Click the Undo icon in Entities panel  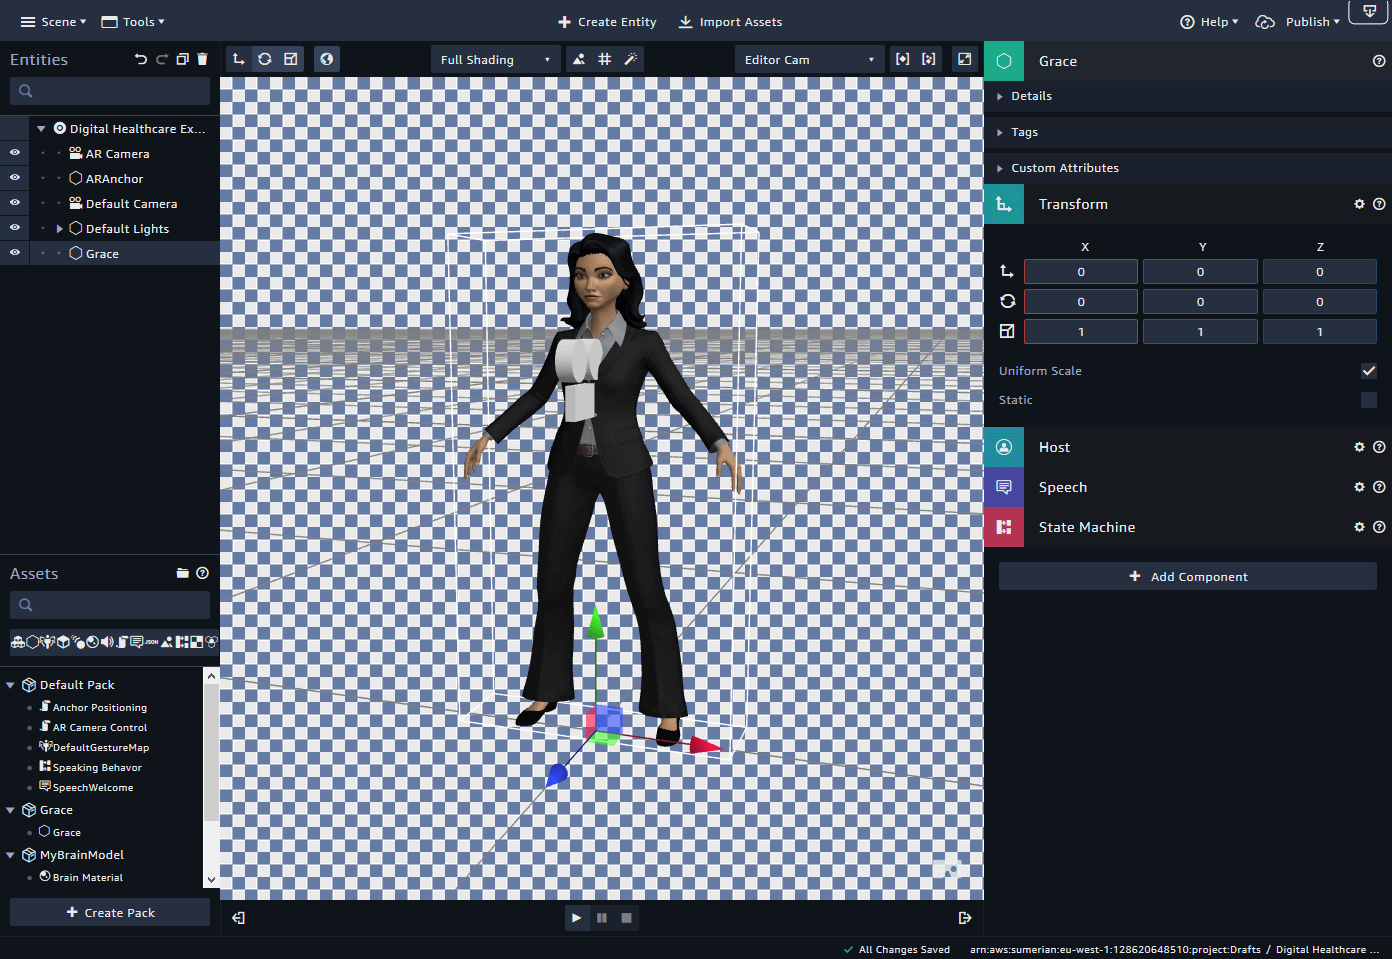pos(141,59)
